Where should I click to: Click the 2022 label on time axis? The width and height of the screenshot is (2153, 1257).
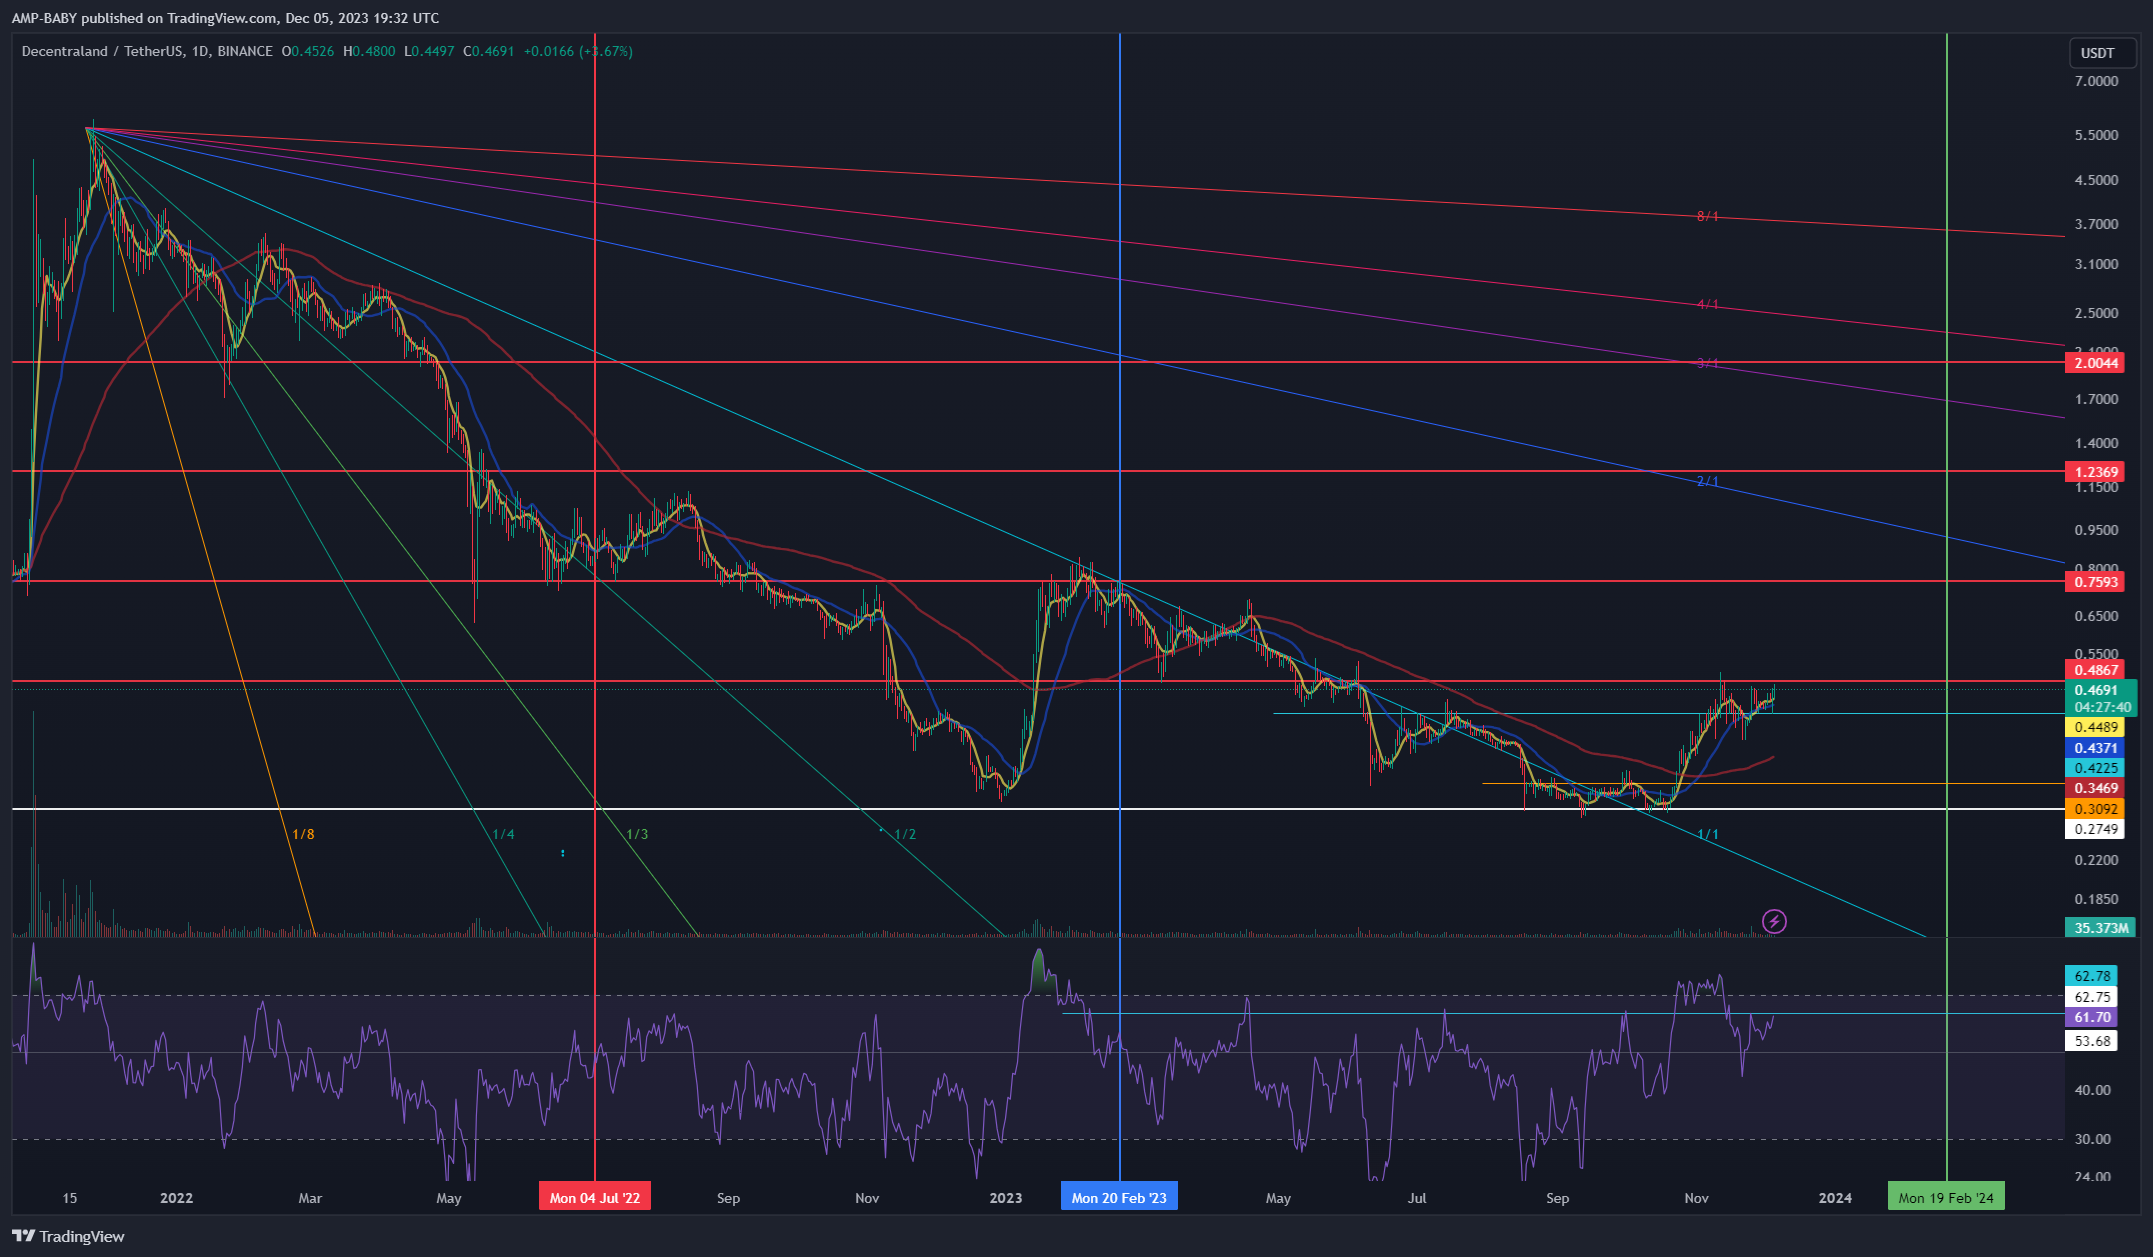[x=176, y=1198]
